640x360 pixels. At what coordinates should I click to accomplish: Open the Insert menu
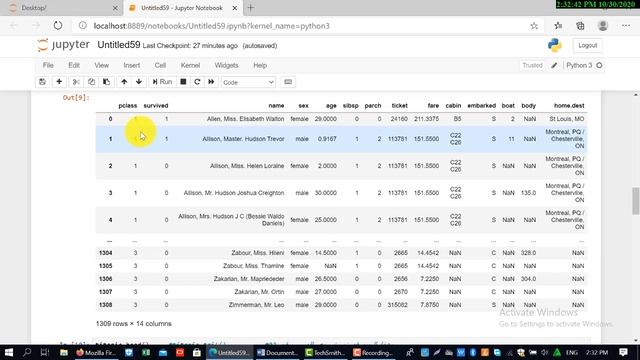[x=132, y=65]
